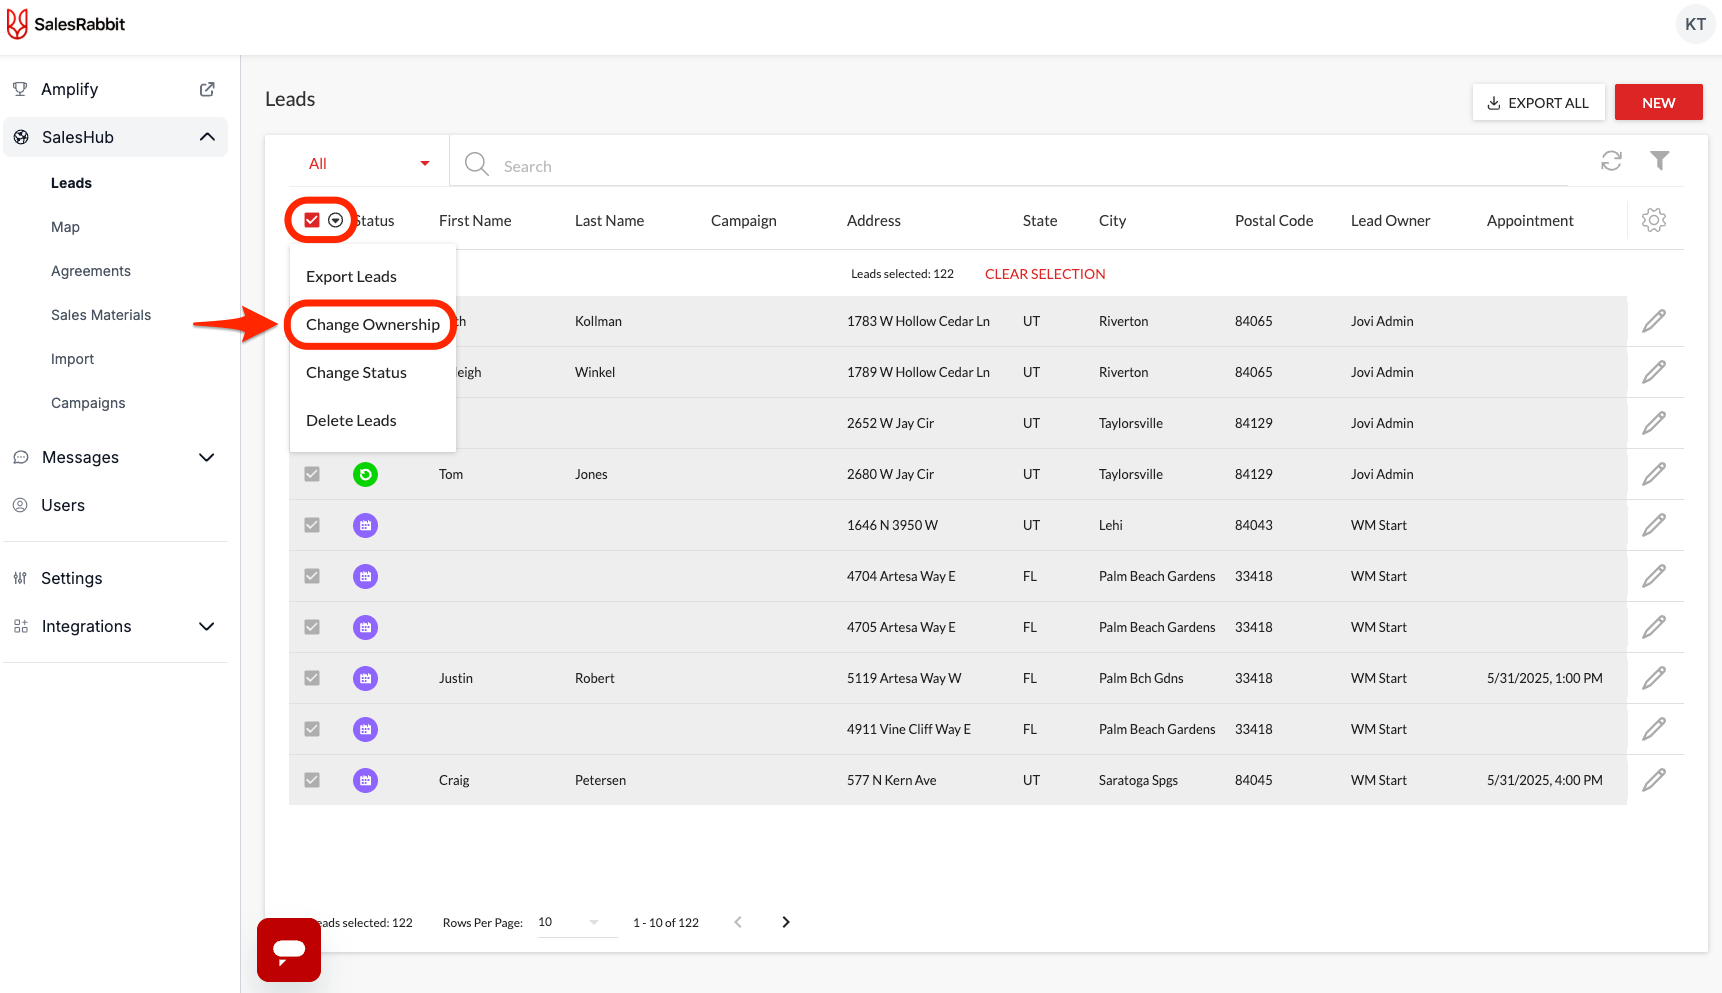Go to the next page of leads
This screenshot has height=993, width=1722.
point(786,922)
